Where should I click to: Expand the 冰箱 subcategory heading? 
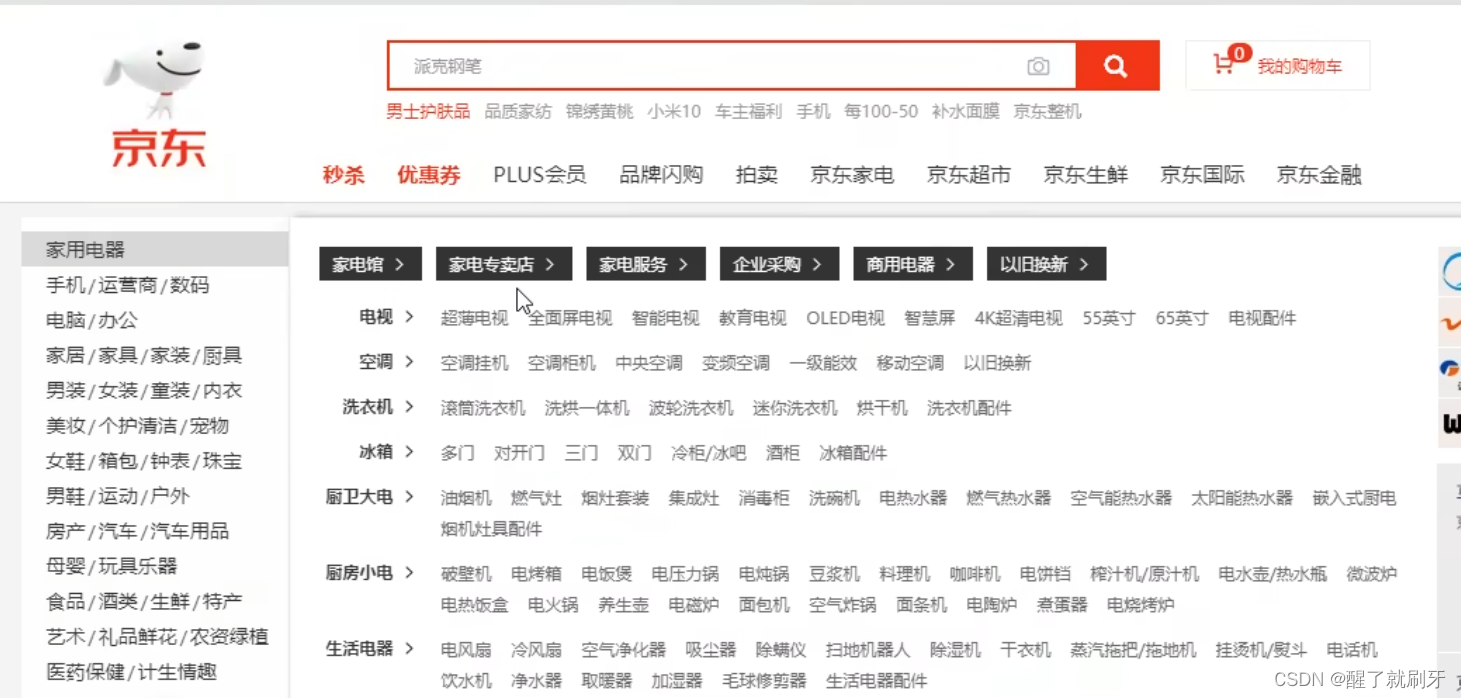[386, 452]
